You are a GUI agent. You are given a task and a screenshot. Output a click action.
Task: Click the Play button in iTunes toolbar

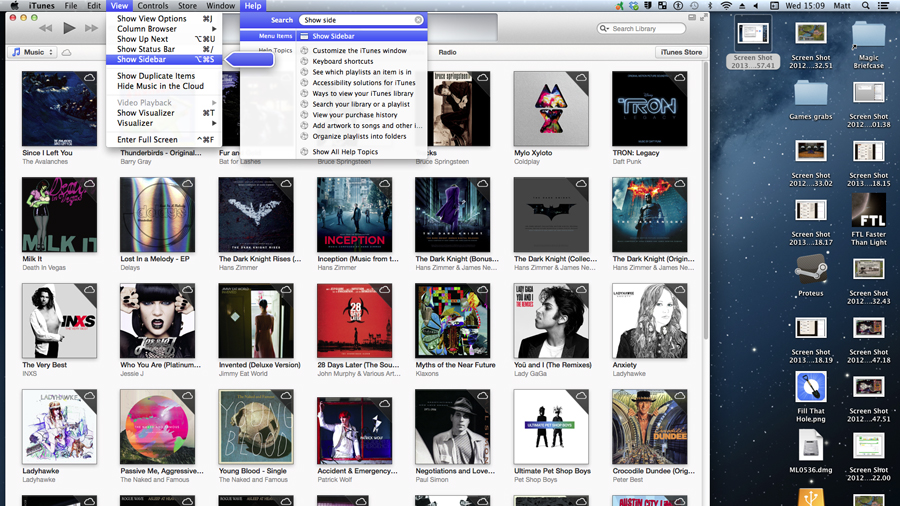69,28
